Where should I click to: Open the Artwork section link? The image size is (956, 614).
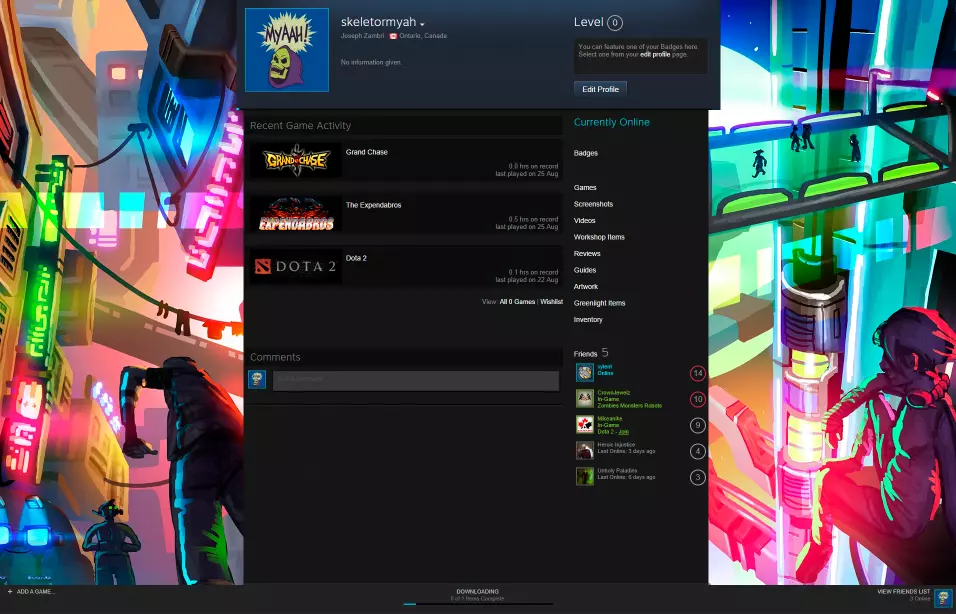click(585, 287)
